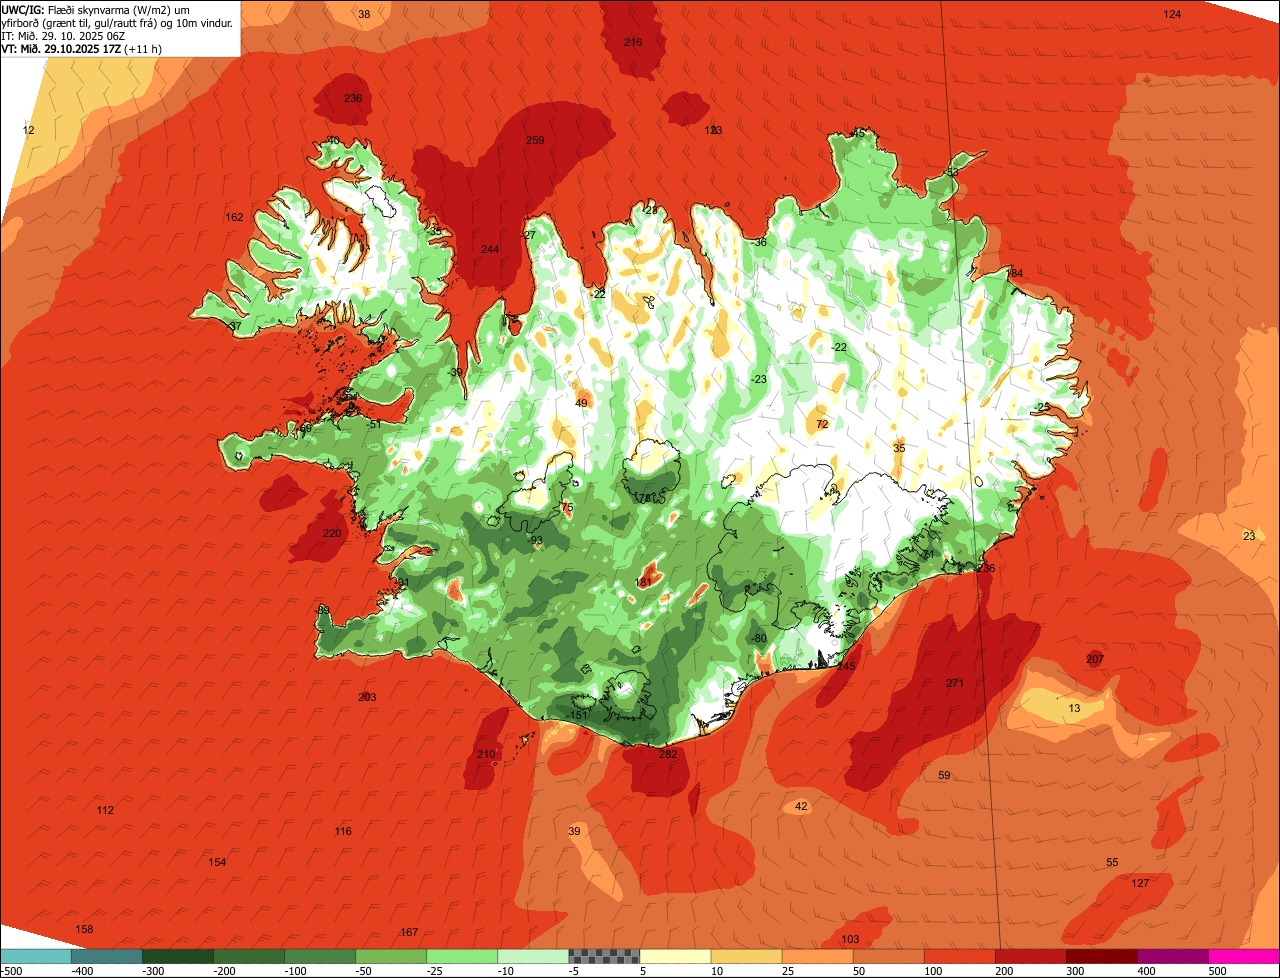Screen dimensions: 1280x978
Task: Click the map value '244' in the bay
Action: point(490,249)
